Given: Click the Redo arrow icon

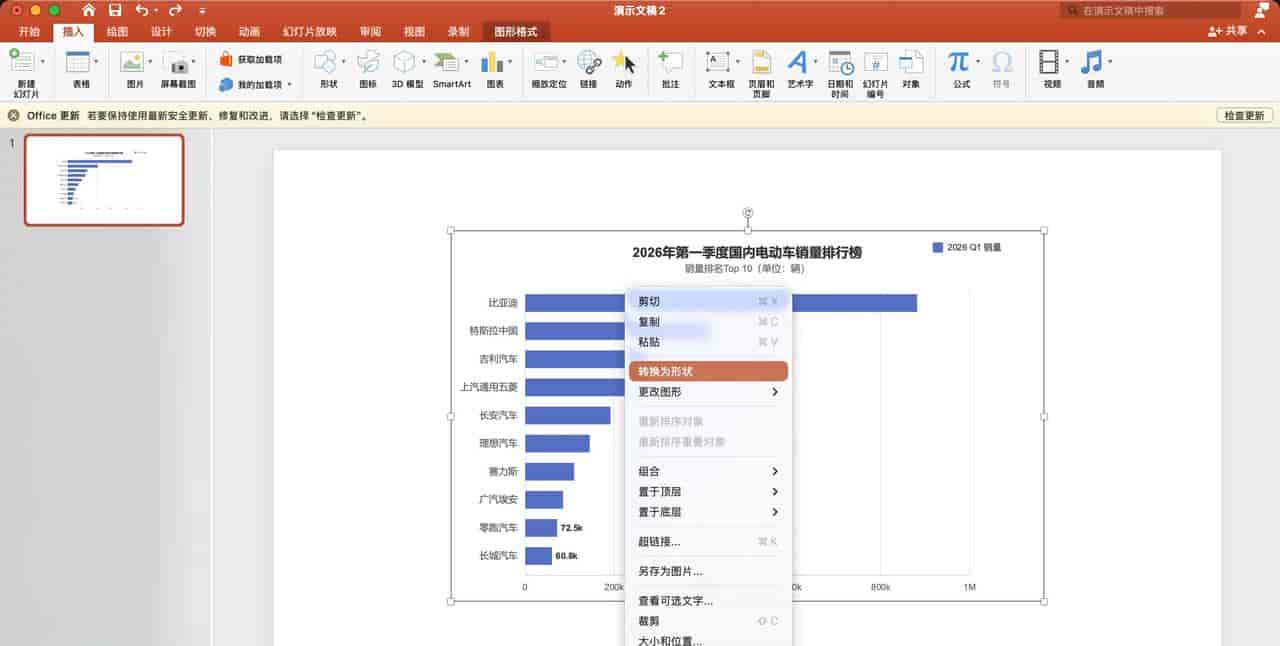Looking at the screenshot, I should pos(176,10).
